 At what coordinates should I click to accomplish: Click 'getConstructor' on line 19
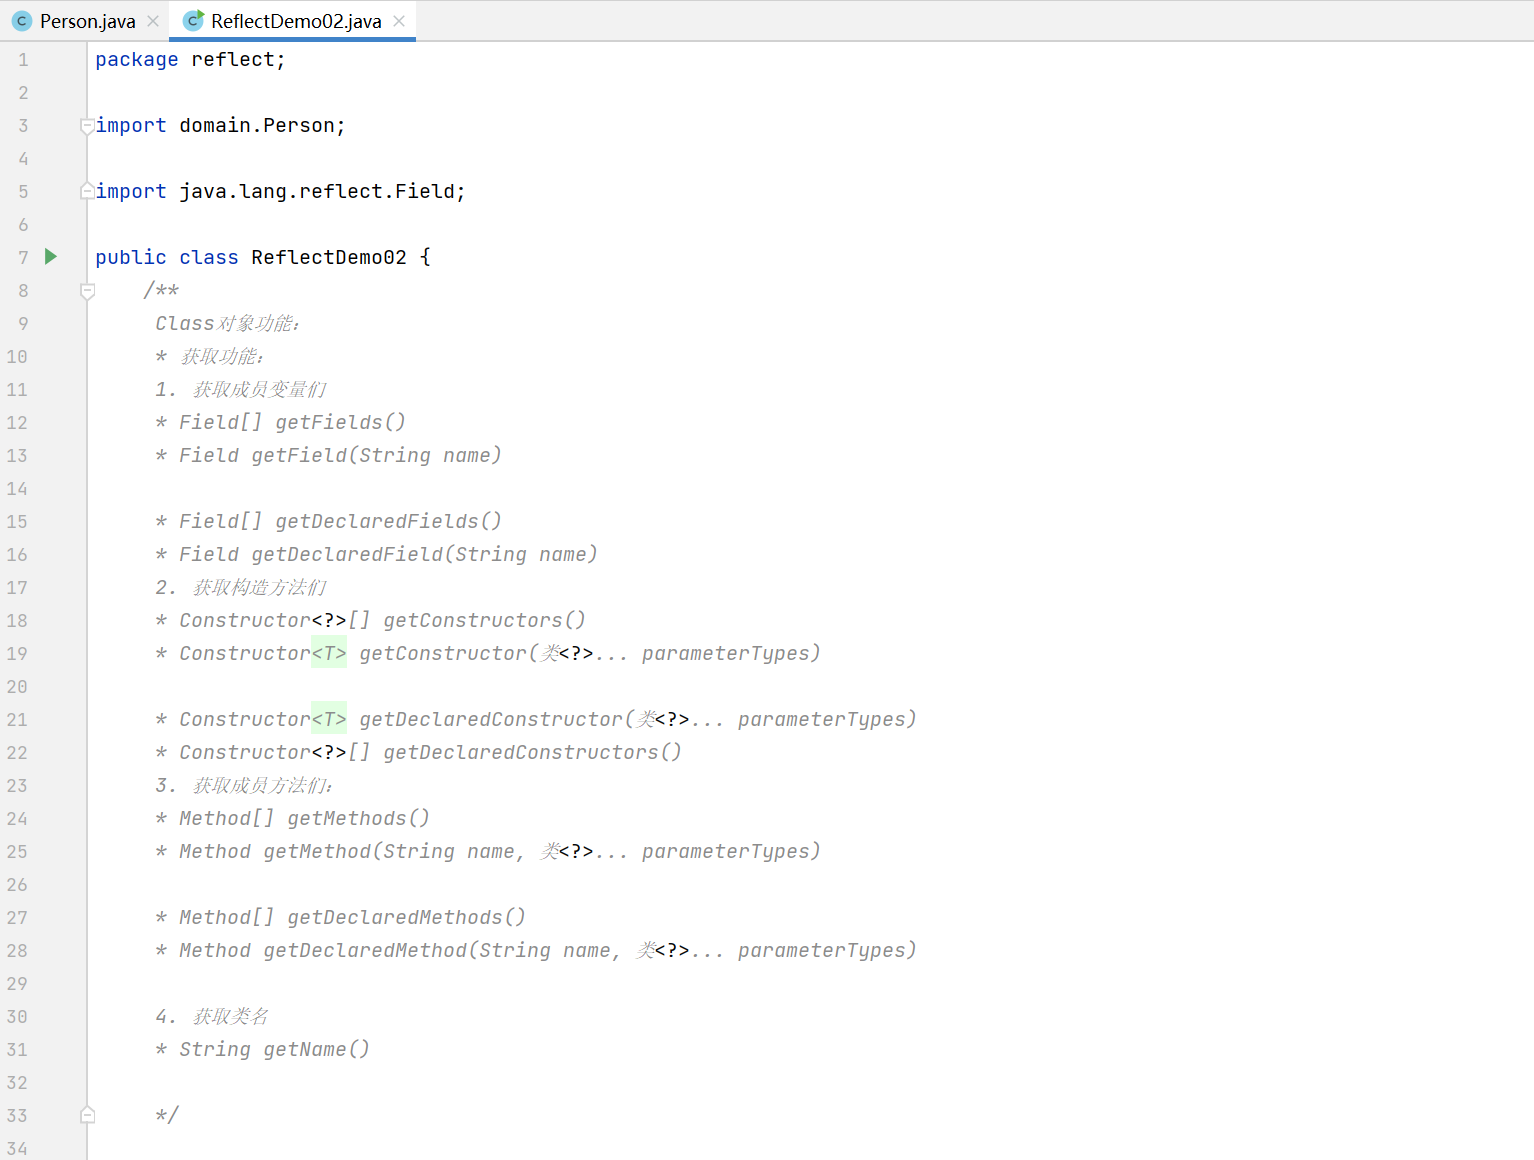(443, 654)
